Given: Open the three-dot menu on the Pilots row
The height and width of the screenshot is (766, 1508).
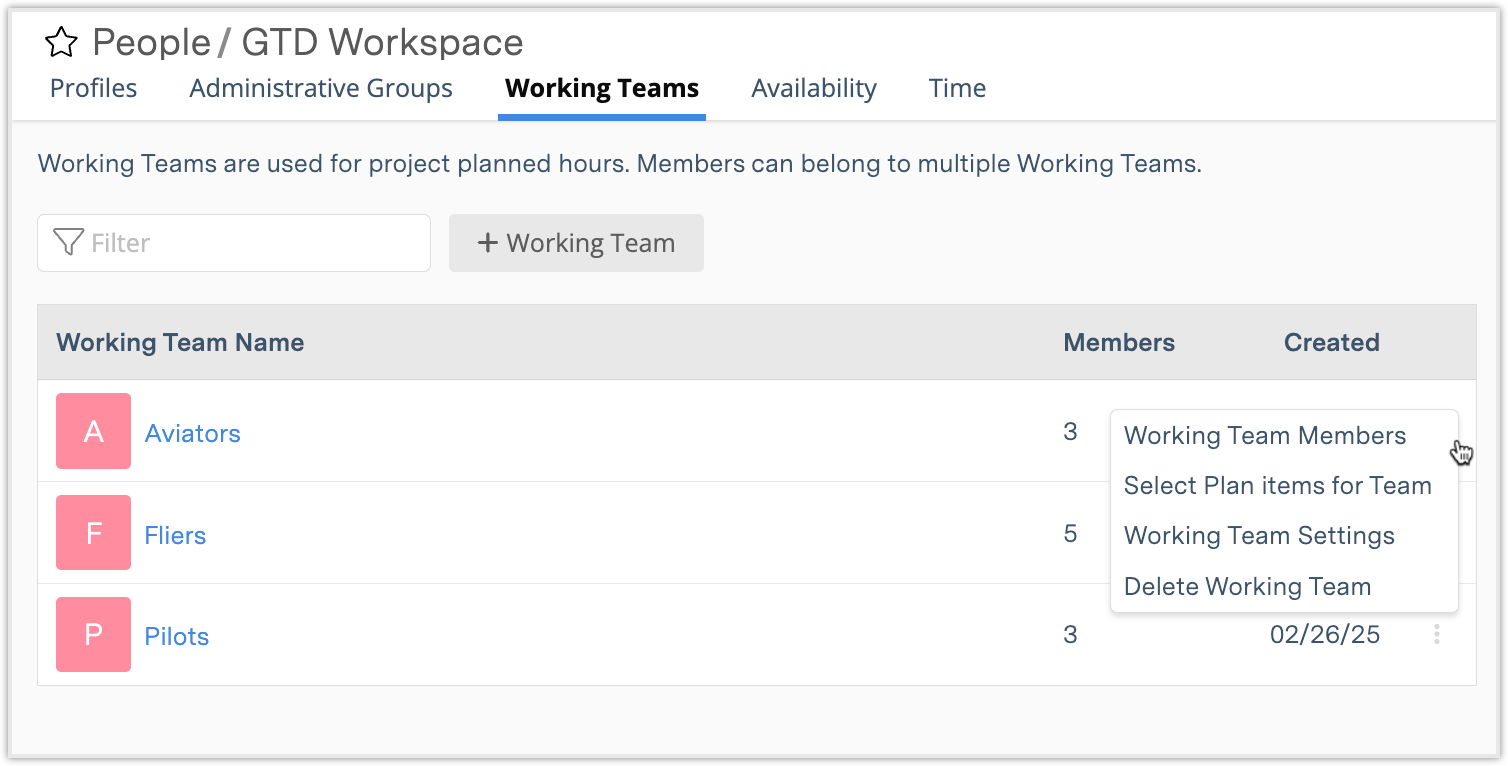Looking at the screenshot, I should click(1436, 634).
